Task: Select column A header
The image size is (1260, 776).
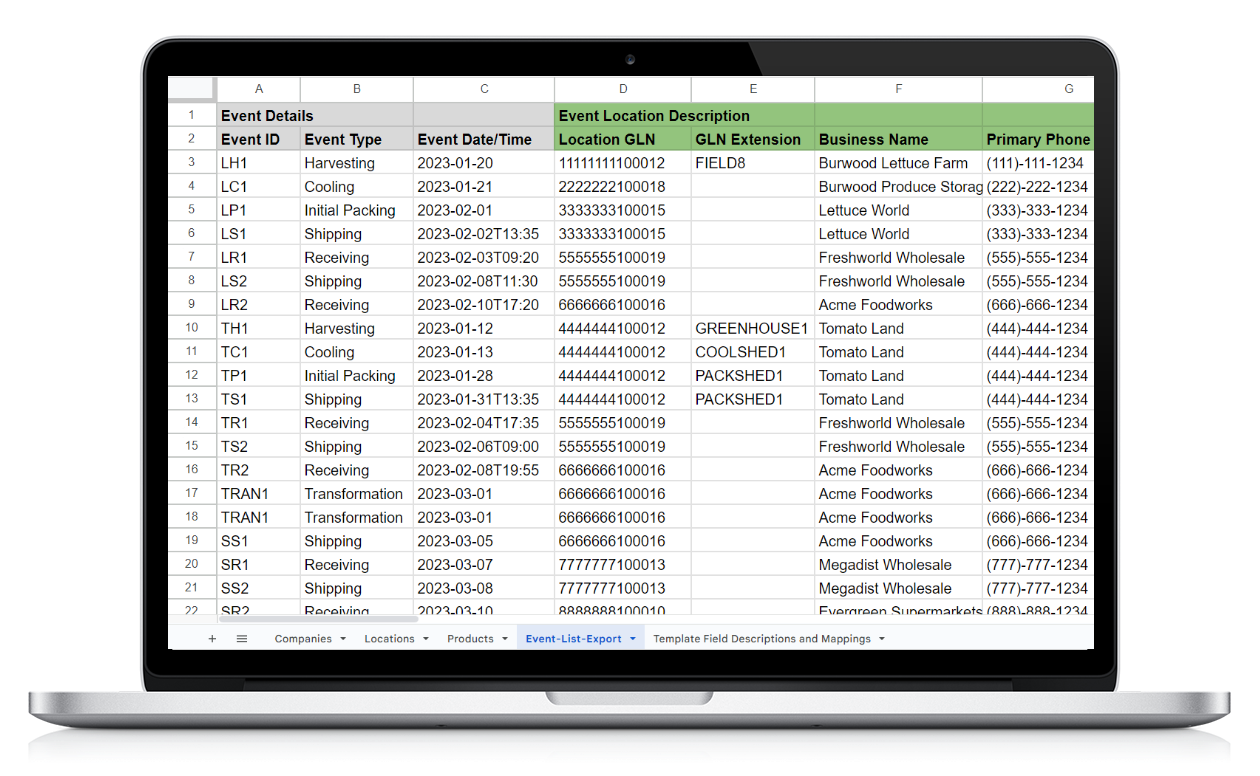Action: (258, 89)
